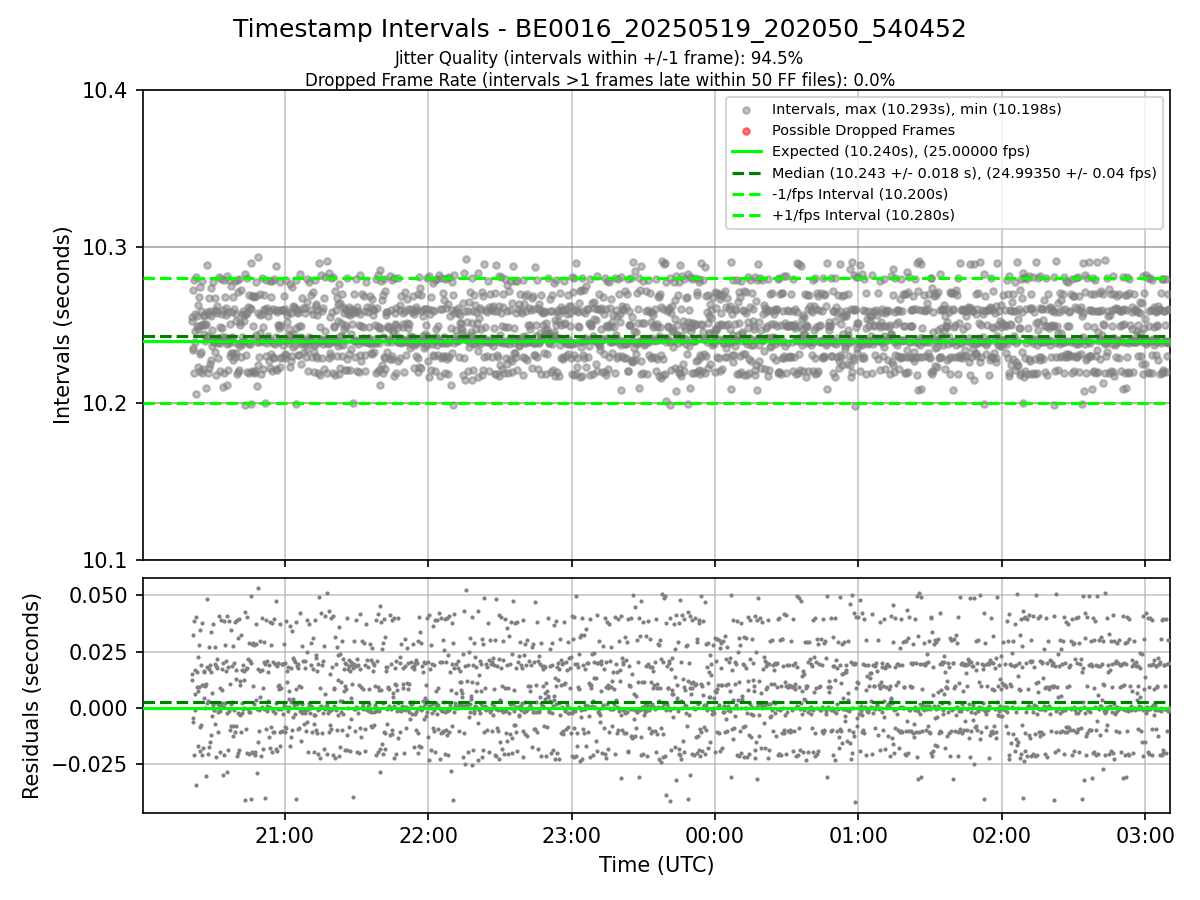The width and height of the screenshot is (1200, 900).
Task: Click the "Dropped Frame Rate" 0.0% subtitle line
Action: tap(599, 80)
